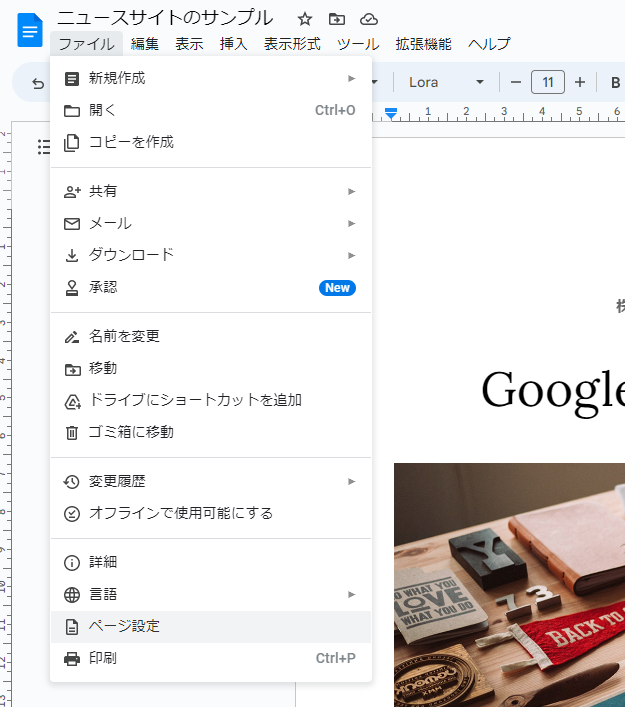Screen dimensions: 625x707
Task: Click the printer icon for 印刷
Action: point(72,659)
